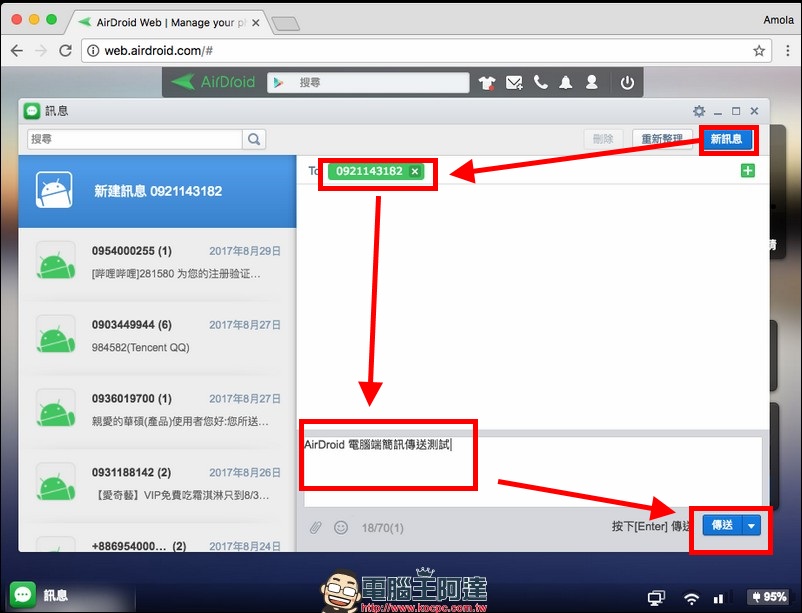Screen dimensions: 802x613
Task: Click the avatar of 0936019700
Action: point(56,410)
